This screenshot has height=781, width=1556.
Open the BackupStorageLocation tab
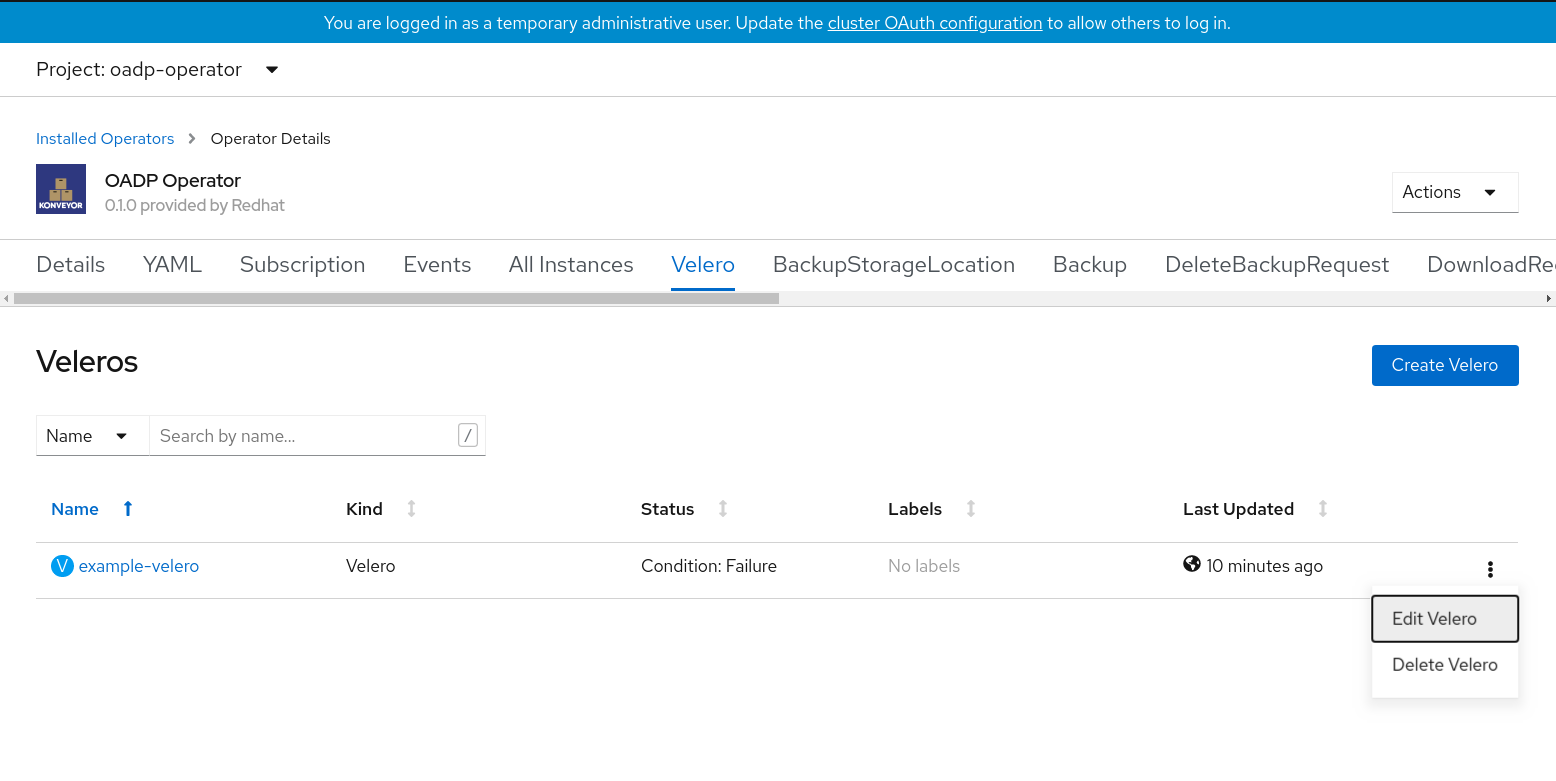tap(894, 264)
